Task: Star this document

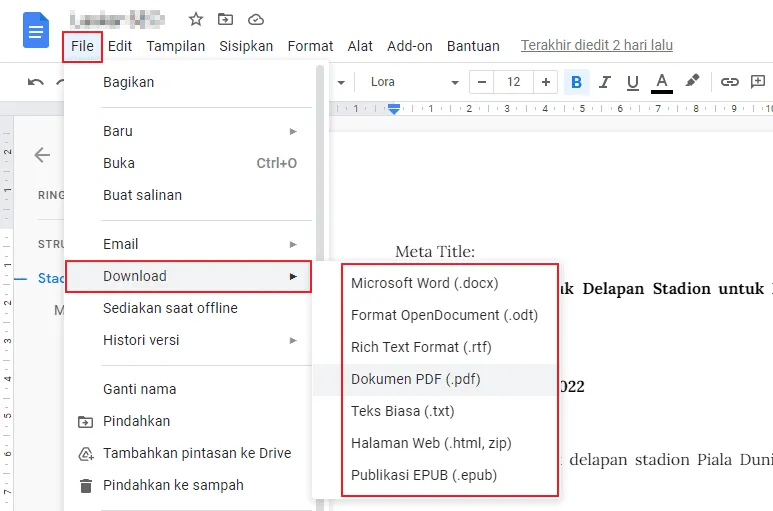Action: pos(196,19)
